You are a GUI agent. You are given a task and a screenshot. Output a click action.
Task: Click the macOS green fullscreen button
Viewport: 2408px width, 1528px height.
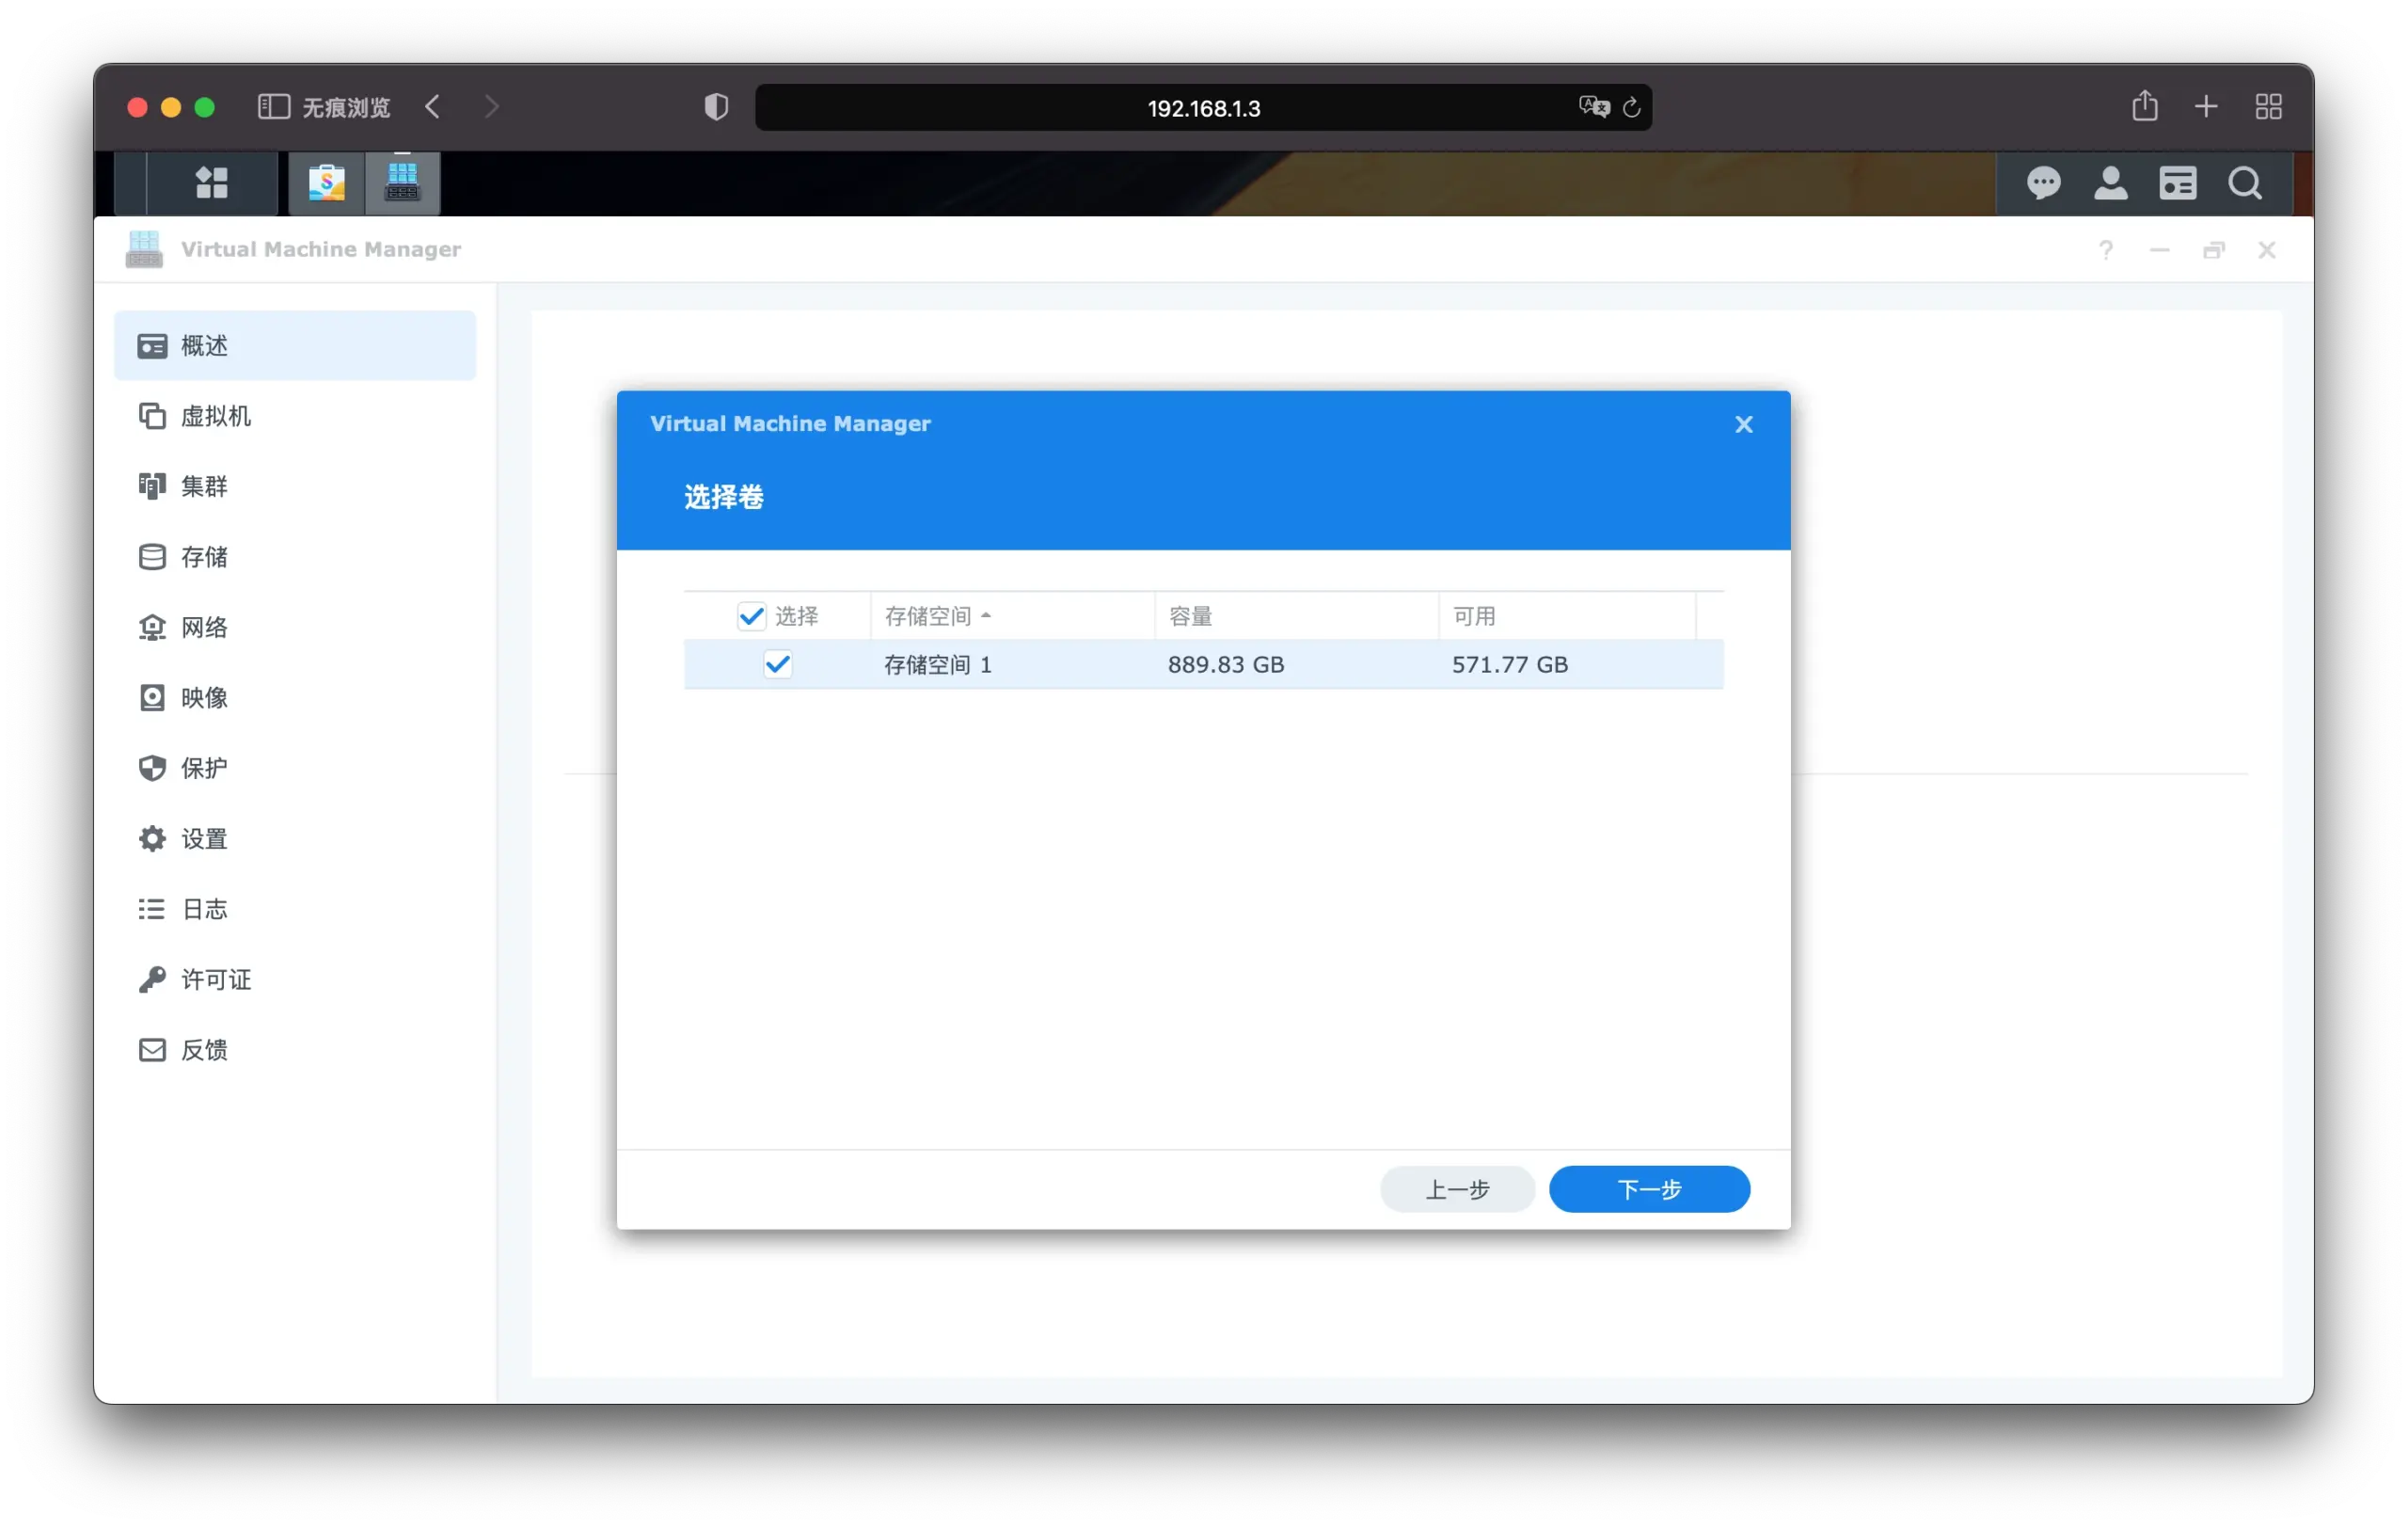(204, 107)
